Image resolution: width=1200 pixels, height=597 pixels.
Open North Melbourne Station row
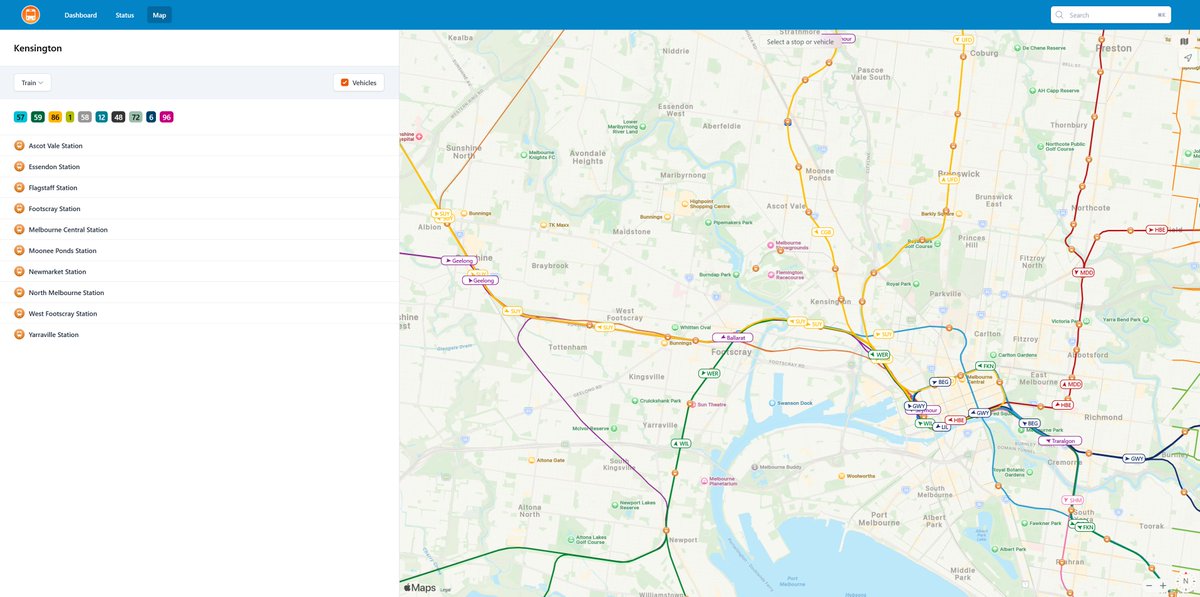(199, 293)
